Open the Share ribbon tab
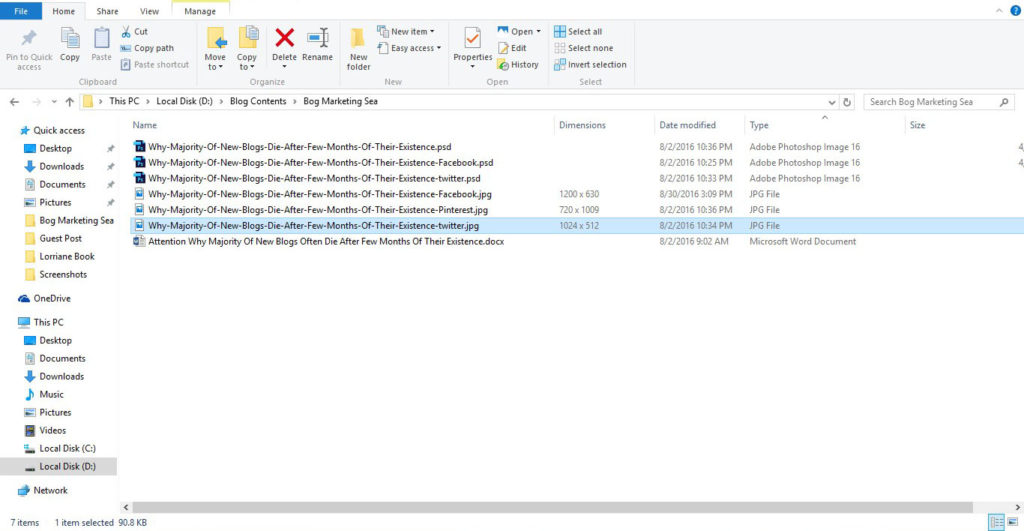Viewport: 1024px width, 531px height. tap(107, 11)
